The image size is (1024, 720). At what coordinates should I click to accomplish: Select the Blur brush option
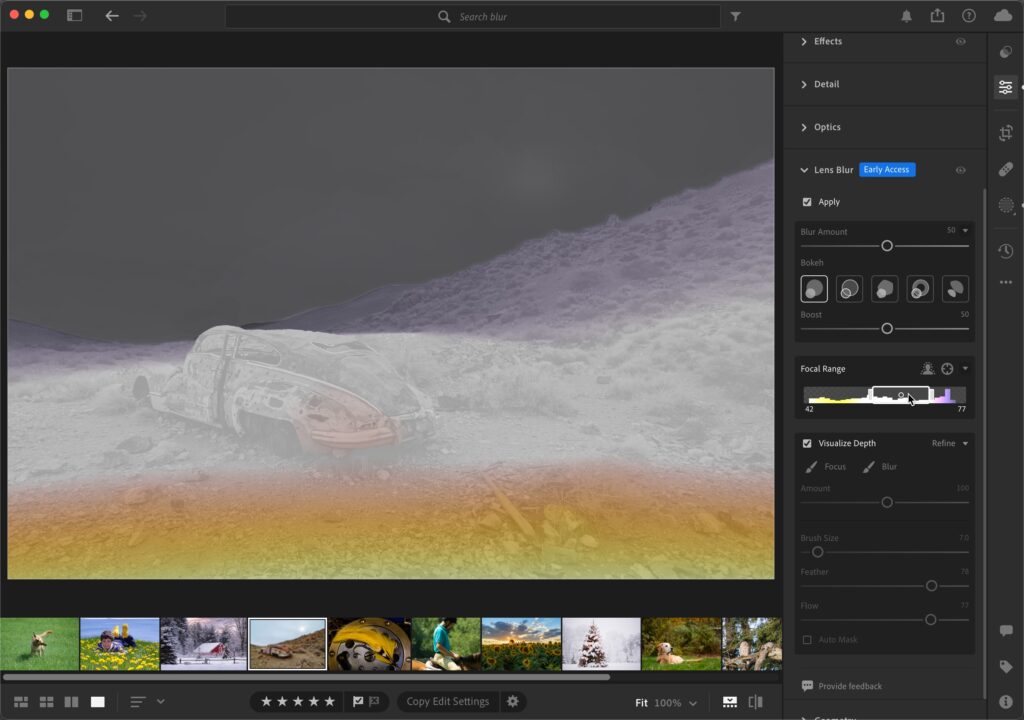point(880,466)
